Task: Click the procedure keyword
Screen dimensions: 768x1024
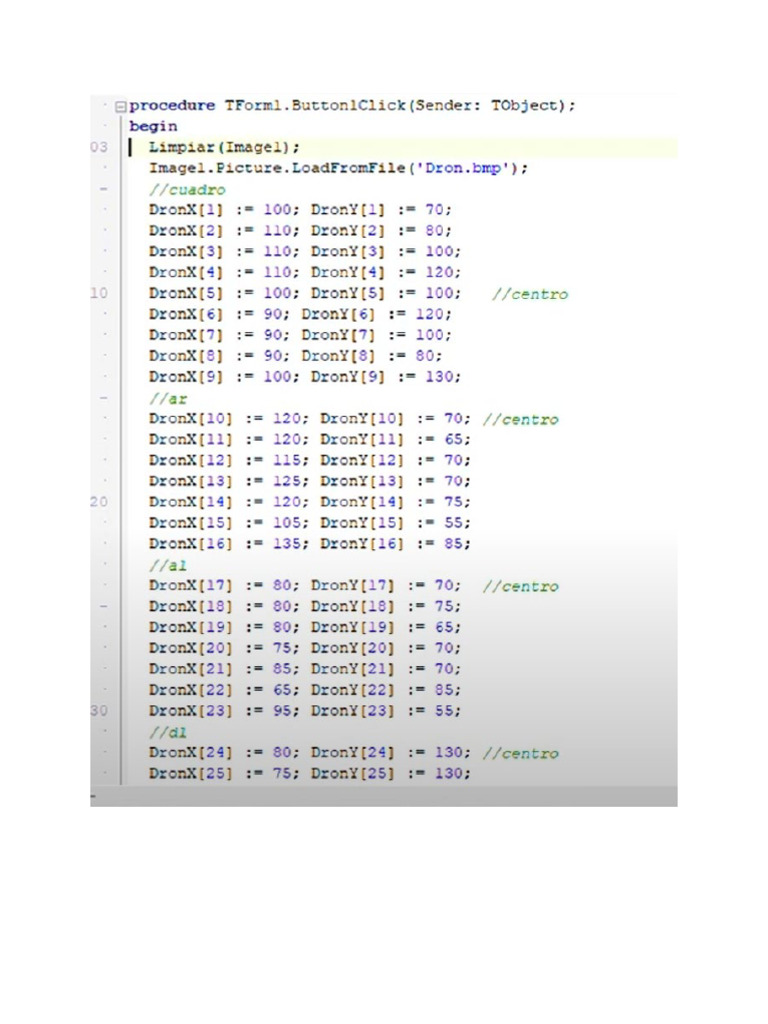Action: click(172, 106)
